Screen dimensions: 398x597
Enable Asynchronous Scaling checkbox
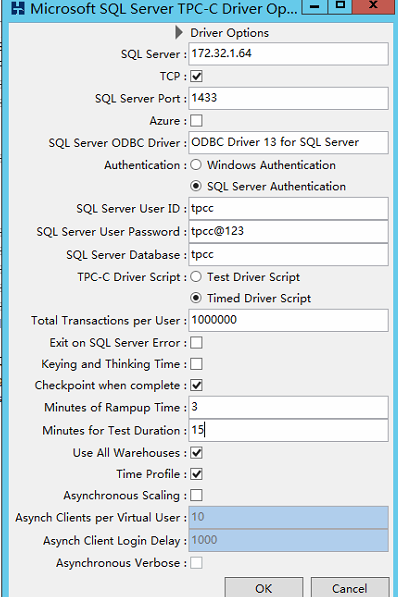click(x=197, y=495)
